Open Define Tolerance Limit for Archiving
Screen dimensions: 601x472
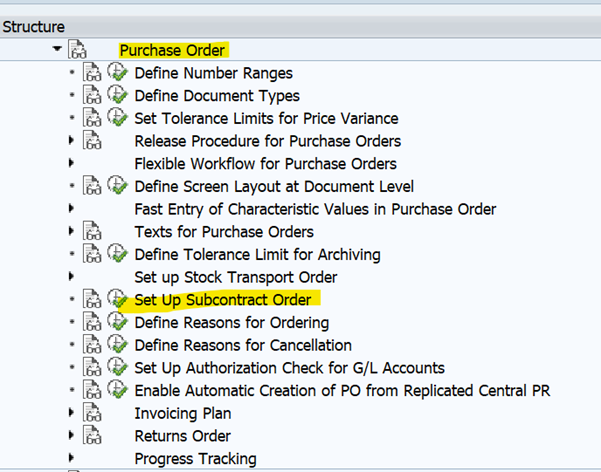[257, 254]
